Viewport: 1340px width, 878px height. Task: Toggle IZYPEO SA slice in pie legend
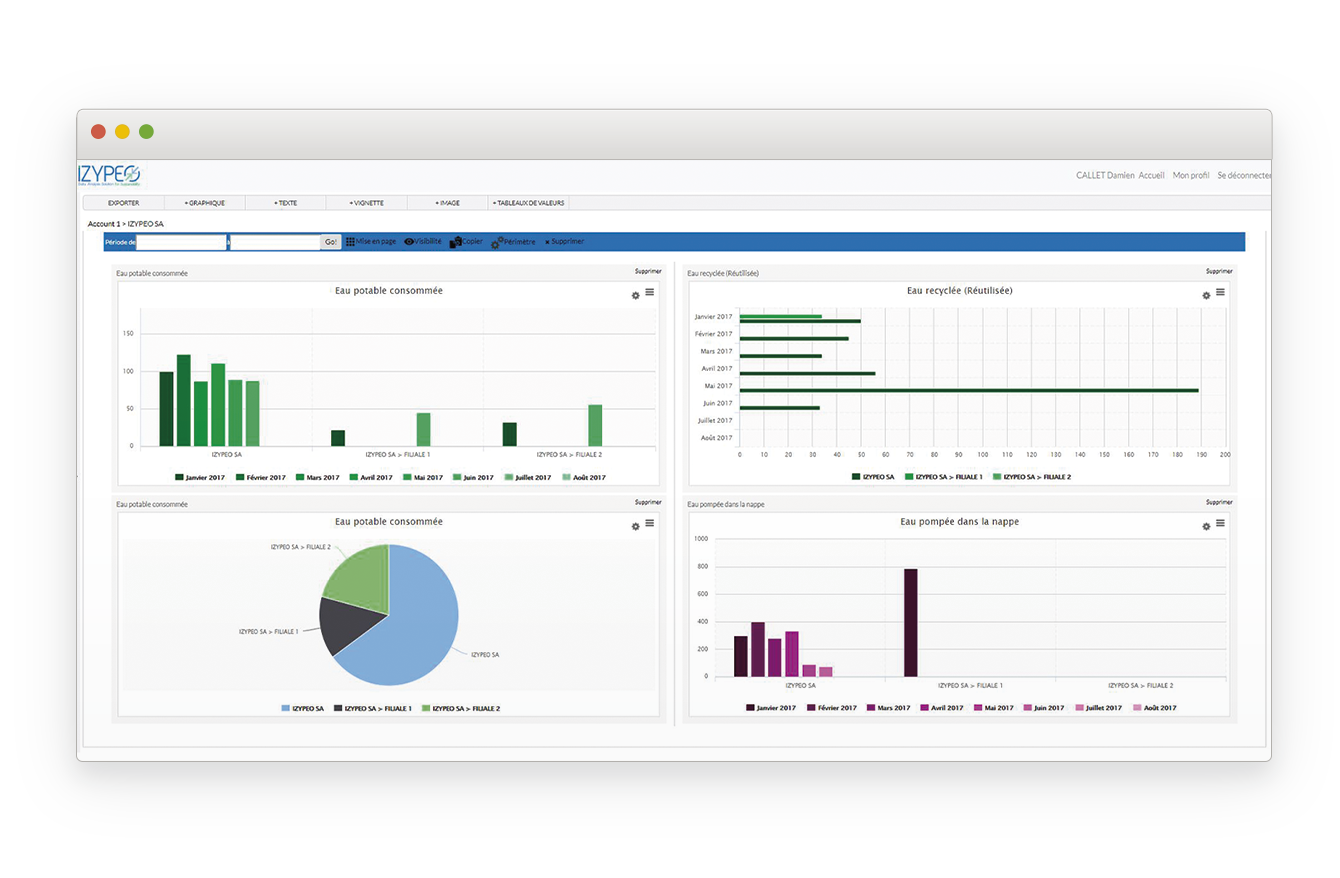click(302, 708)
